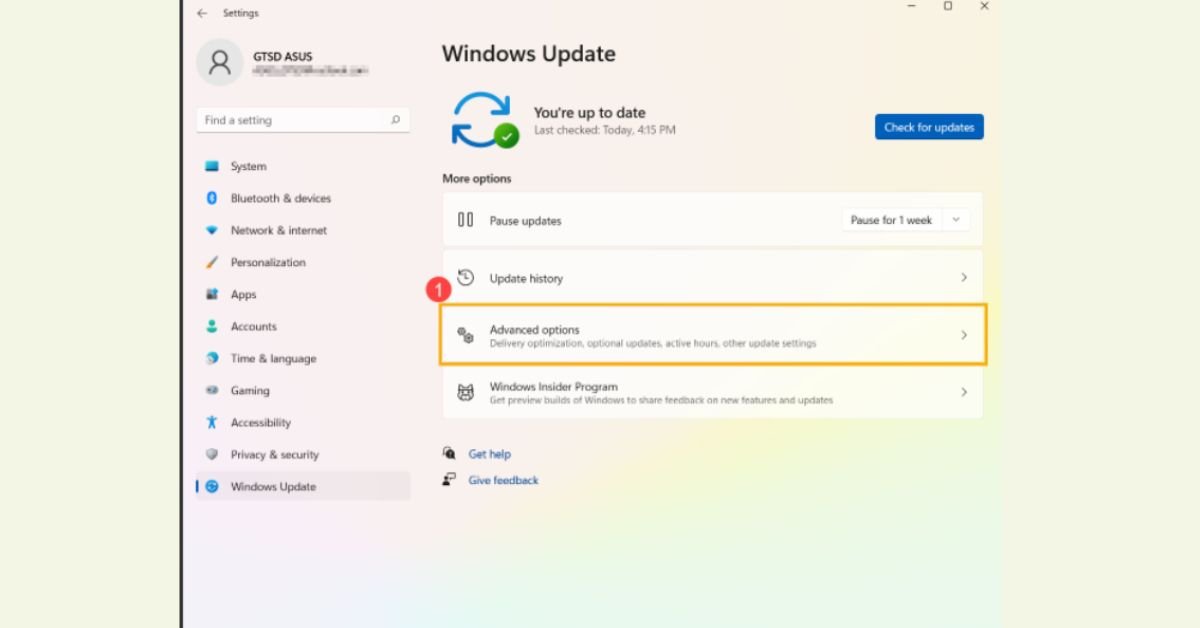Open Network & internet settings
This screenshot has height=628, width=1200.
point(303,230)
